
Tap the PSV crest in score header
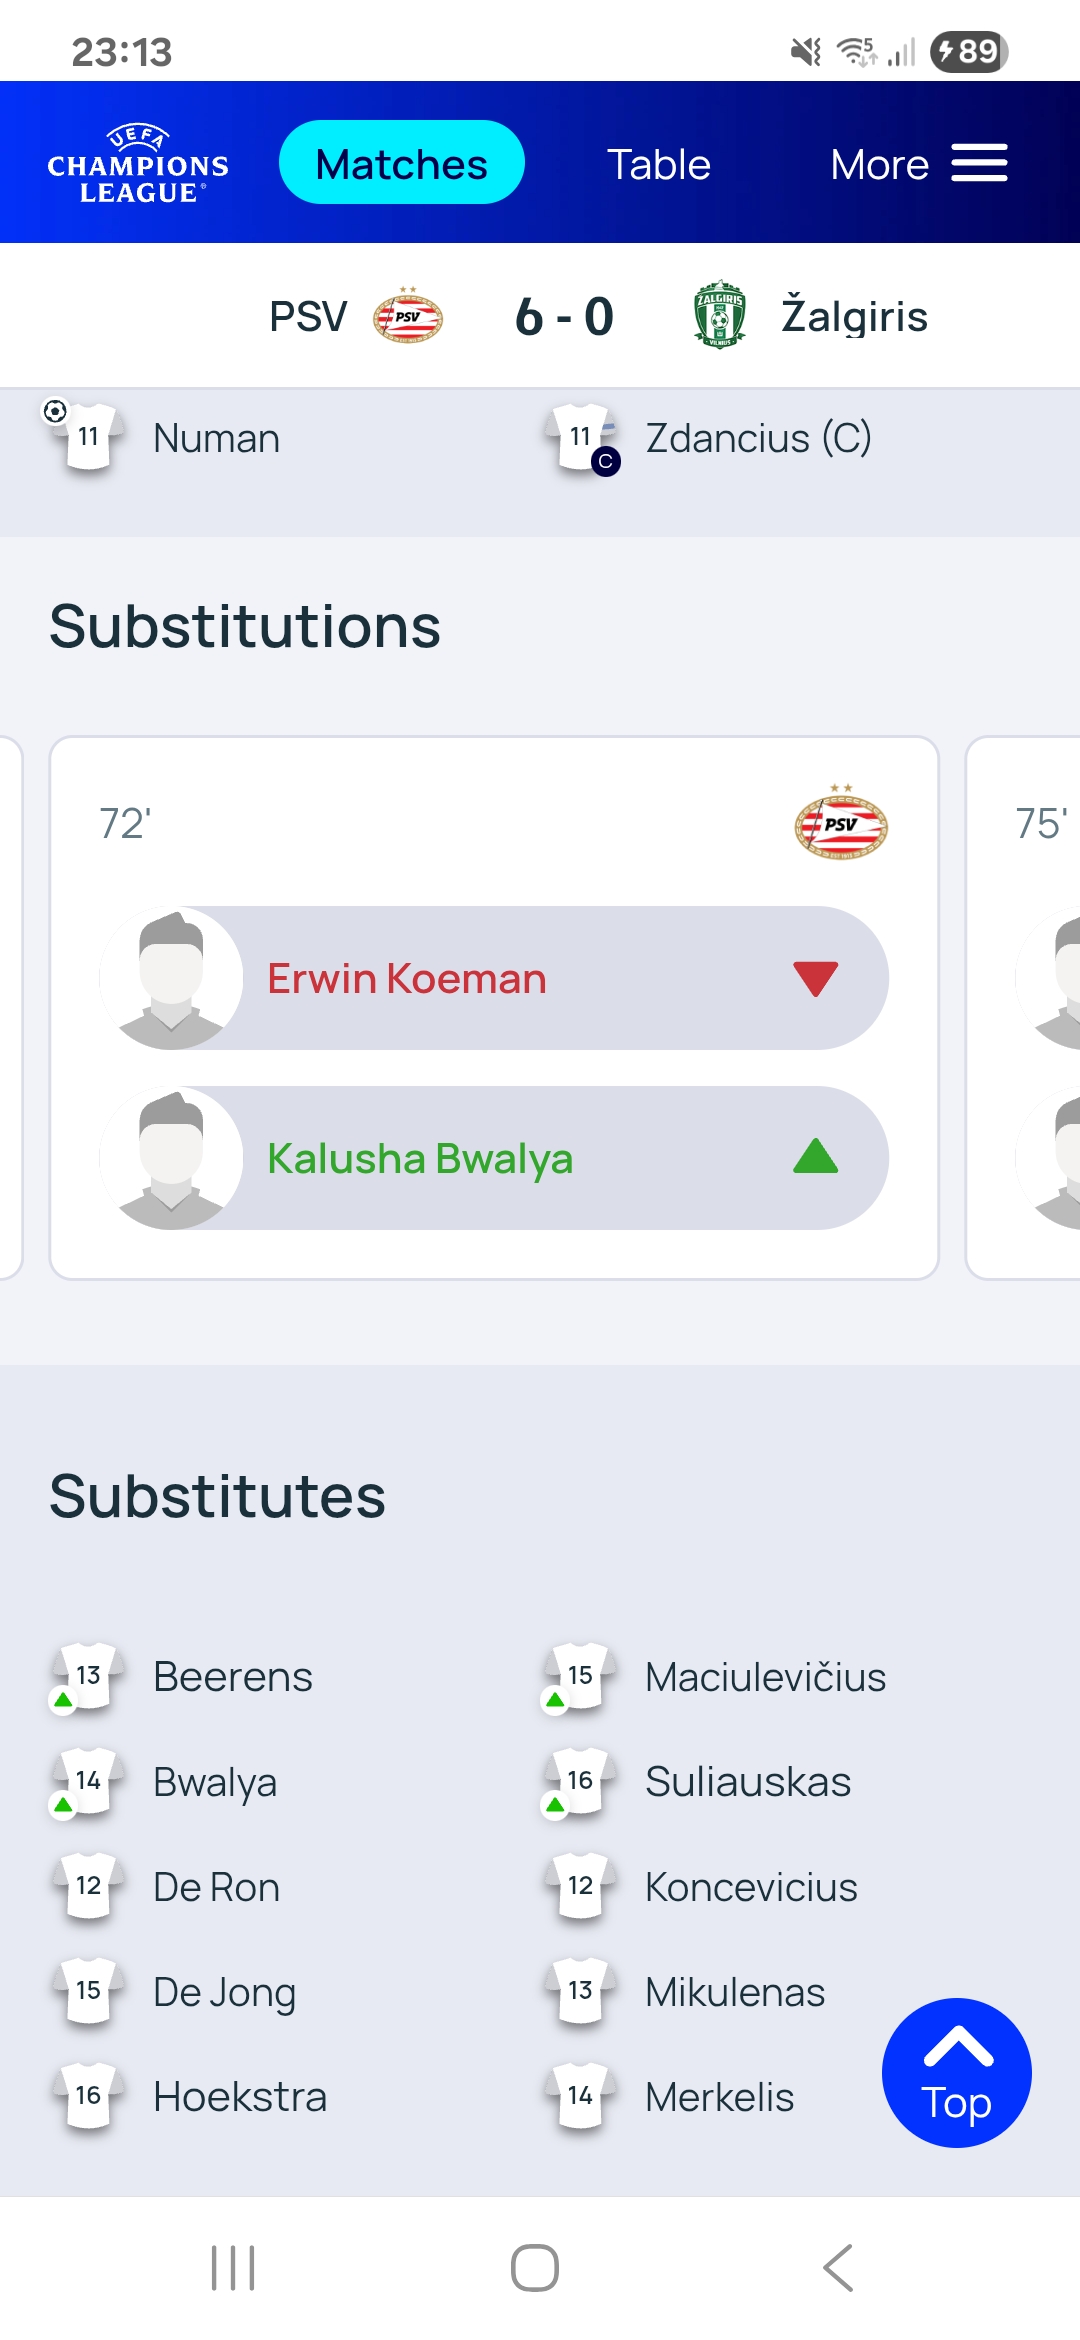408,316
